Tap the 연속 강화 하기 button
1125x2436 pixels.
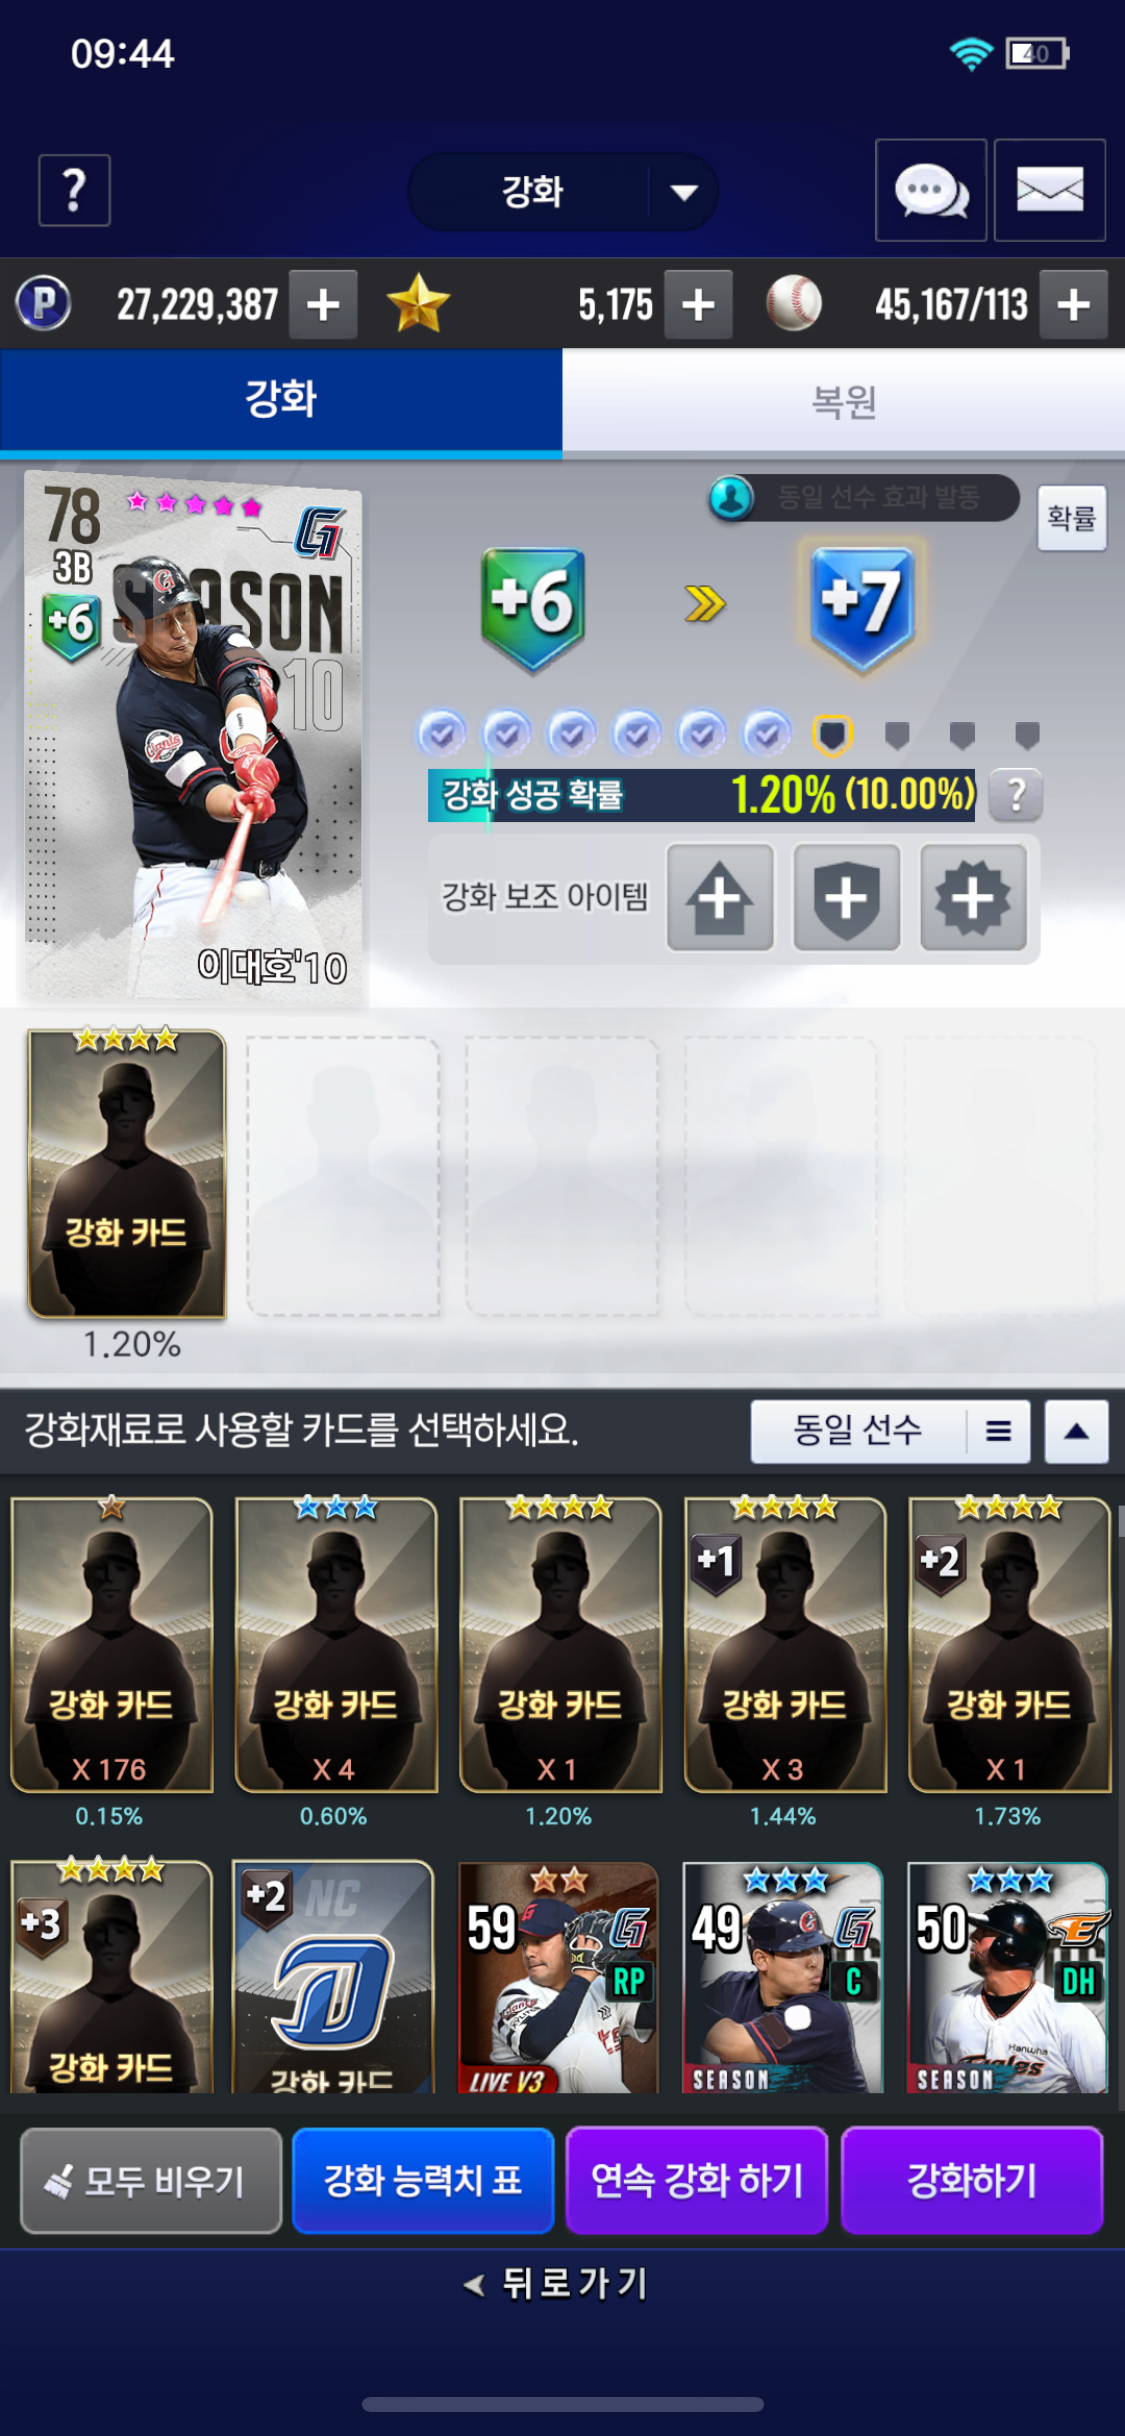coord(697,2180)
